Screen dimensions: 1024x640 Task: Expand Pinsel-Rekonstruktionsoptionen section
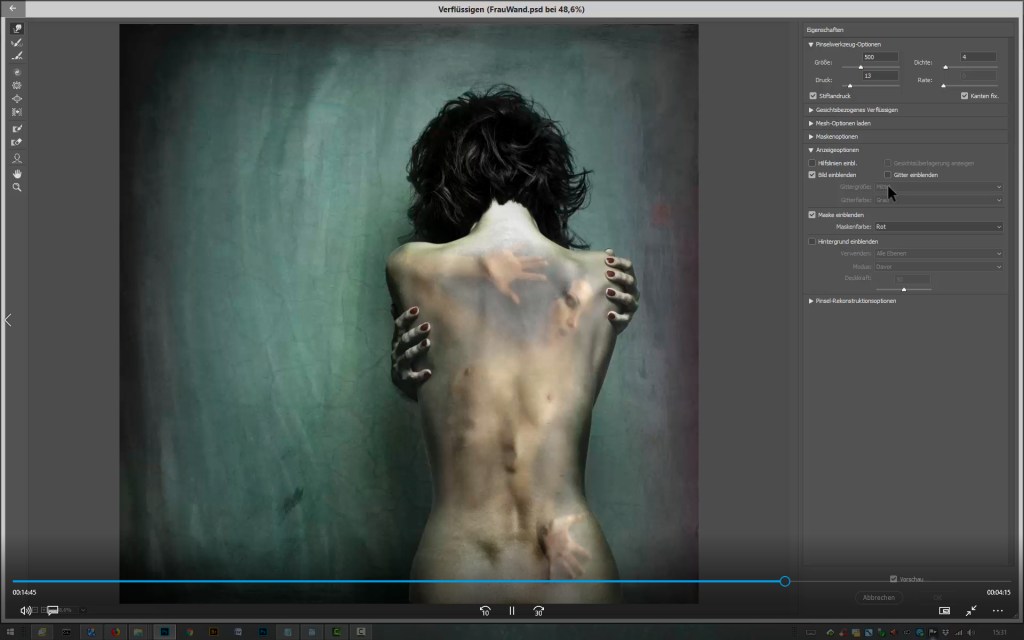coord(855,300)
